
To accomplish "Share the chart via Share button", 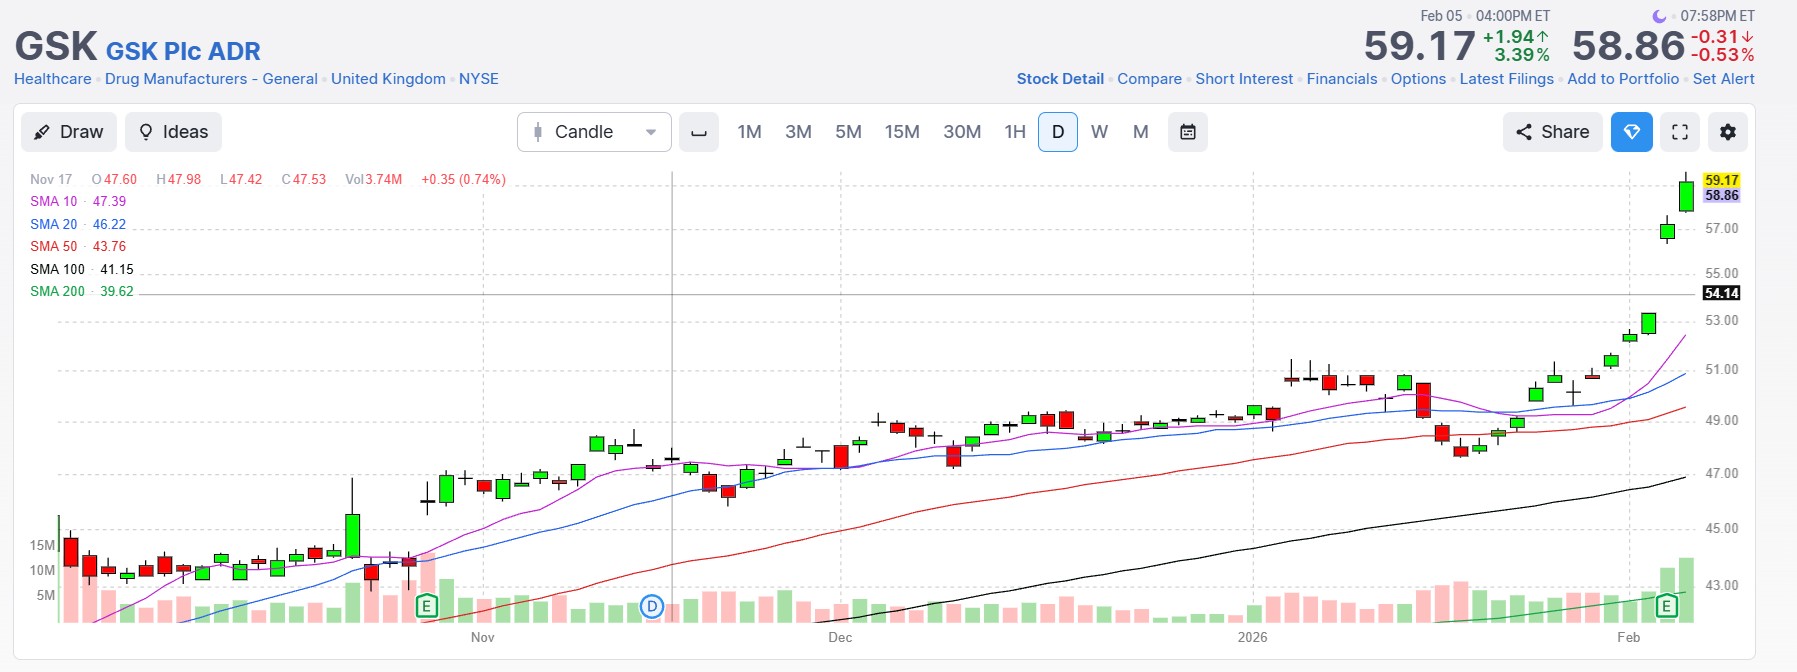I will tap(1552, 132).
